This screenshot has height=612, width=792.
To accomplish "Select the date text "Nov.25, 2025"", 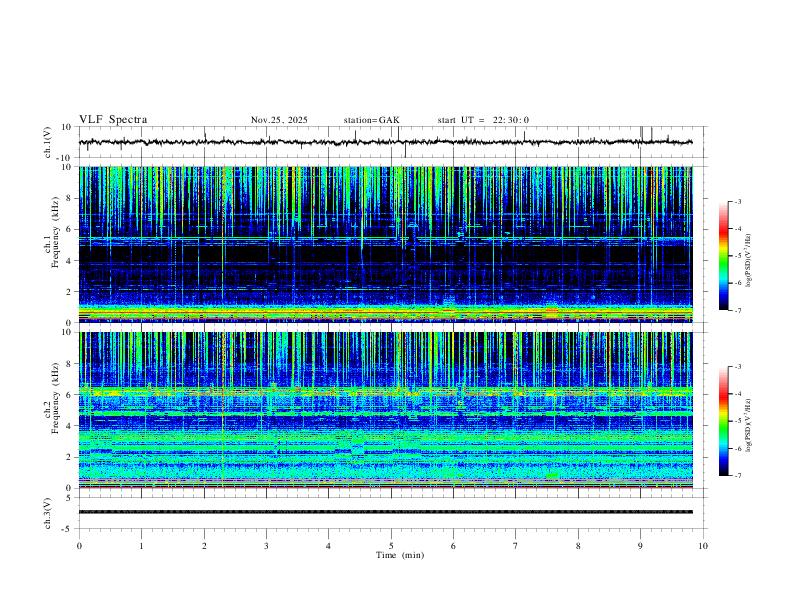I will click(x=279, y=120).
